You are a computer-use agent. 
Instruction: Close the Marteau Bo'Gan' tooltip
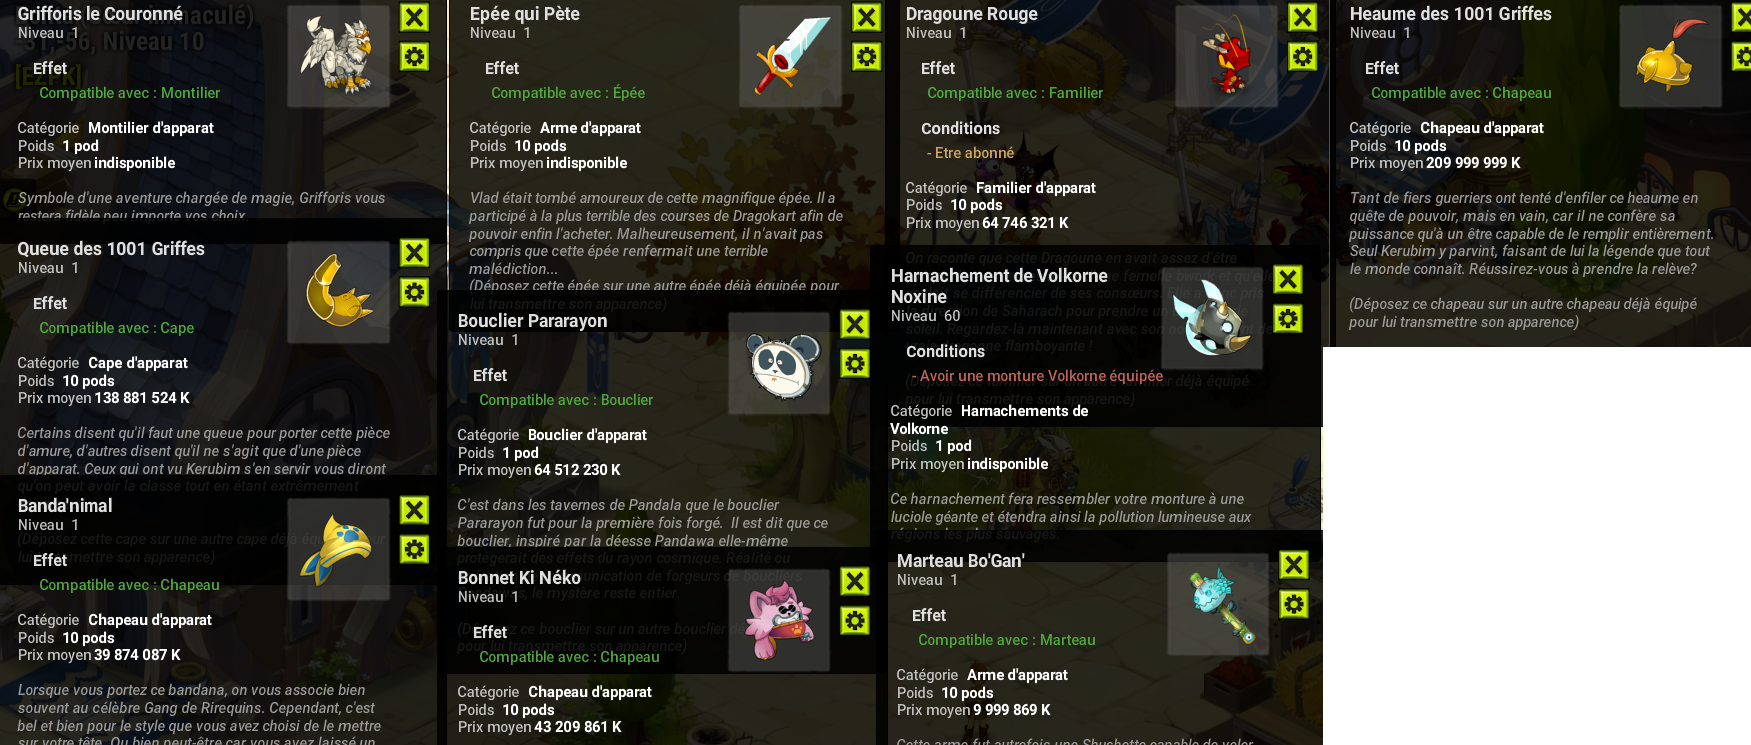point(1294,565)
